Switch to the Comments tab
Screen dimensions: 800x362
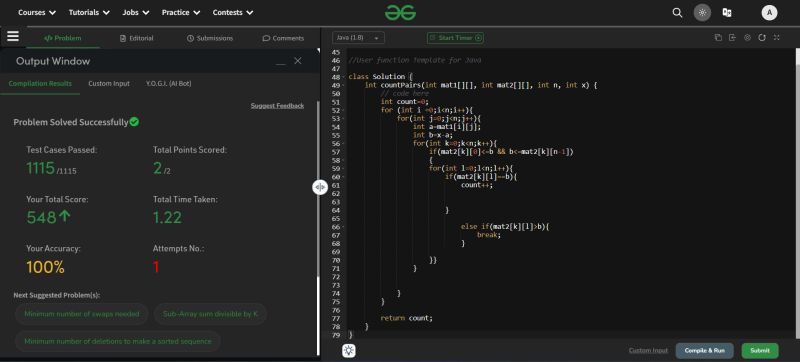point(283,38)
